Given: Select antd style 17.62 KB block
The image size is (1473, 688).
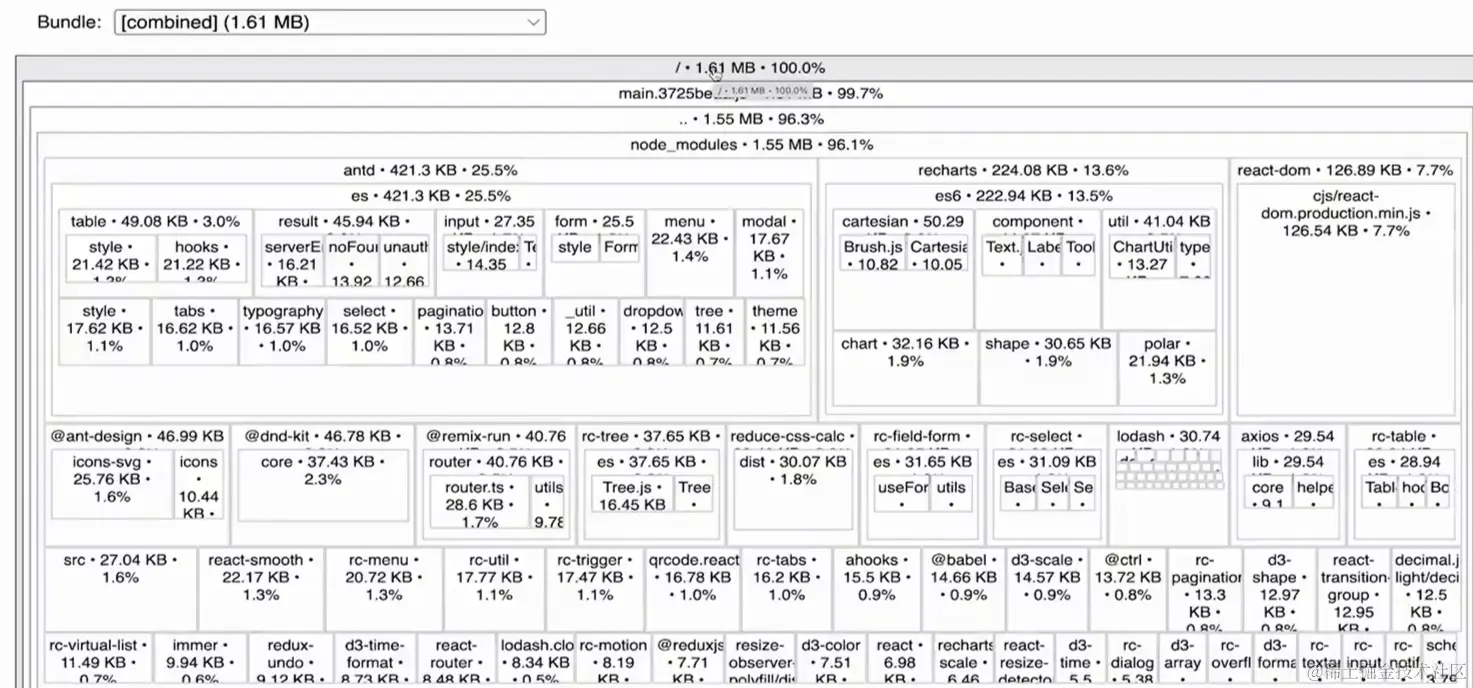Looking at the screenshot, I should click(104, 331).
